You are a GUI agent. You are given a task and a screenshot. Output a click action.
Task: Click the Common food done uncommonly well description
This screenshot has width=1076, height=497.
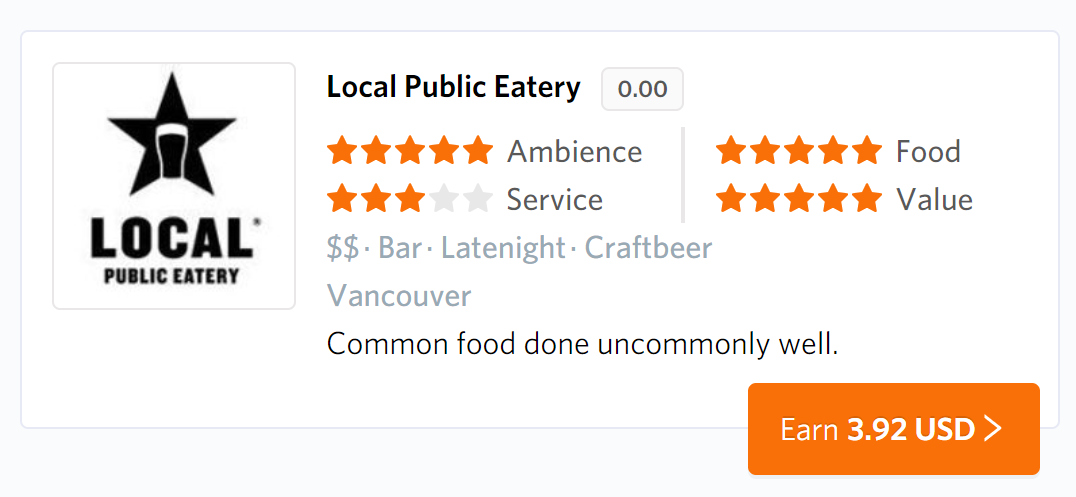[583, 344]
